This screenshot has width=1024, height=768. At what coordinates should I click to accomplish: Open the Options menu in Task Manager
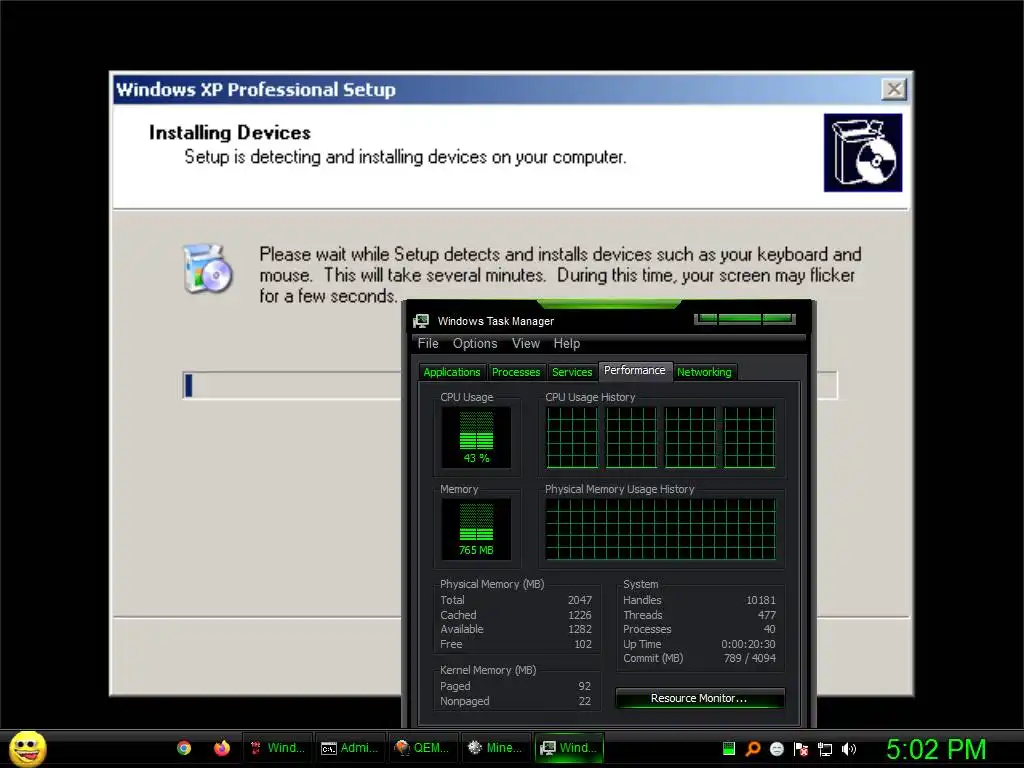475,344
